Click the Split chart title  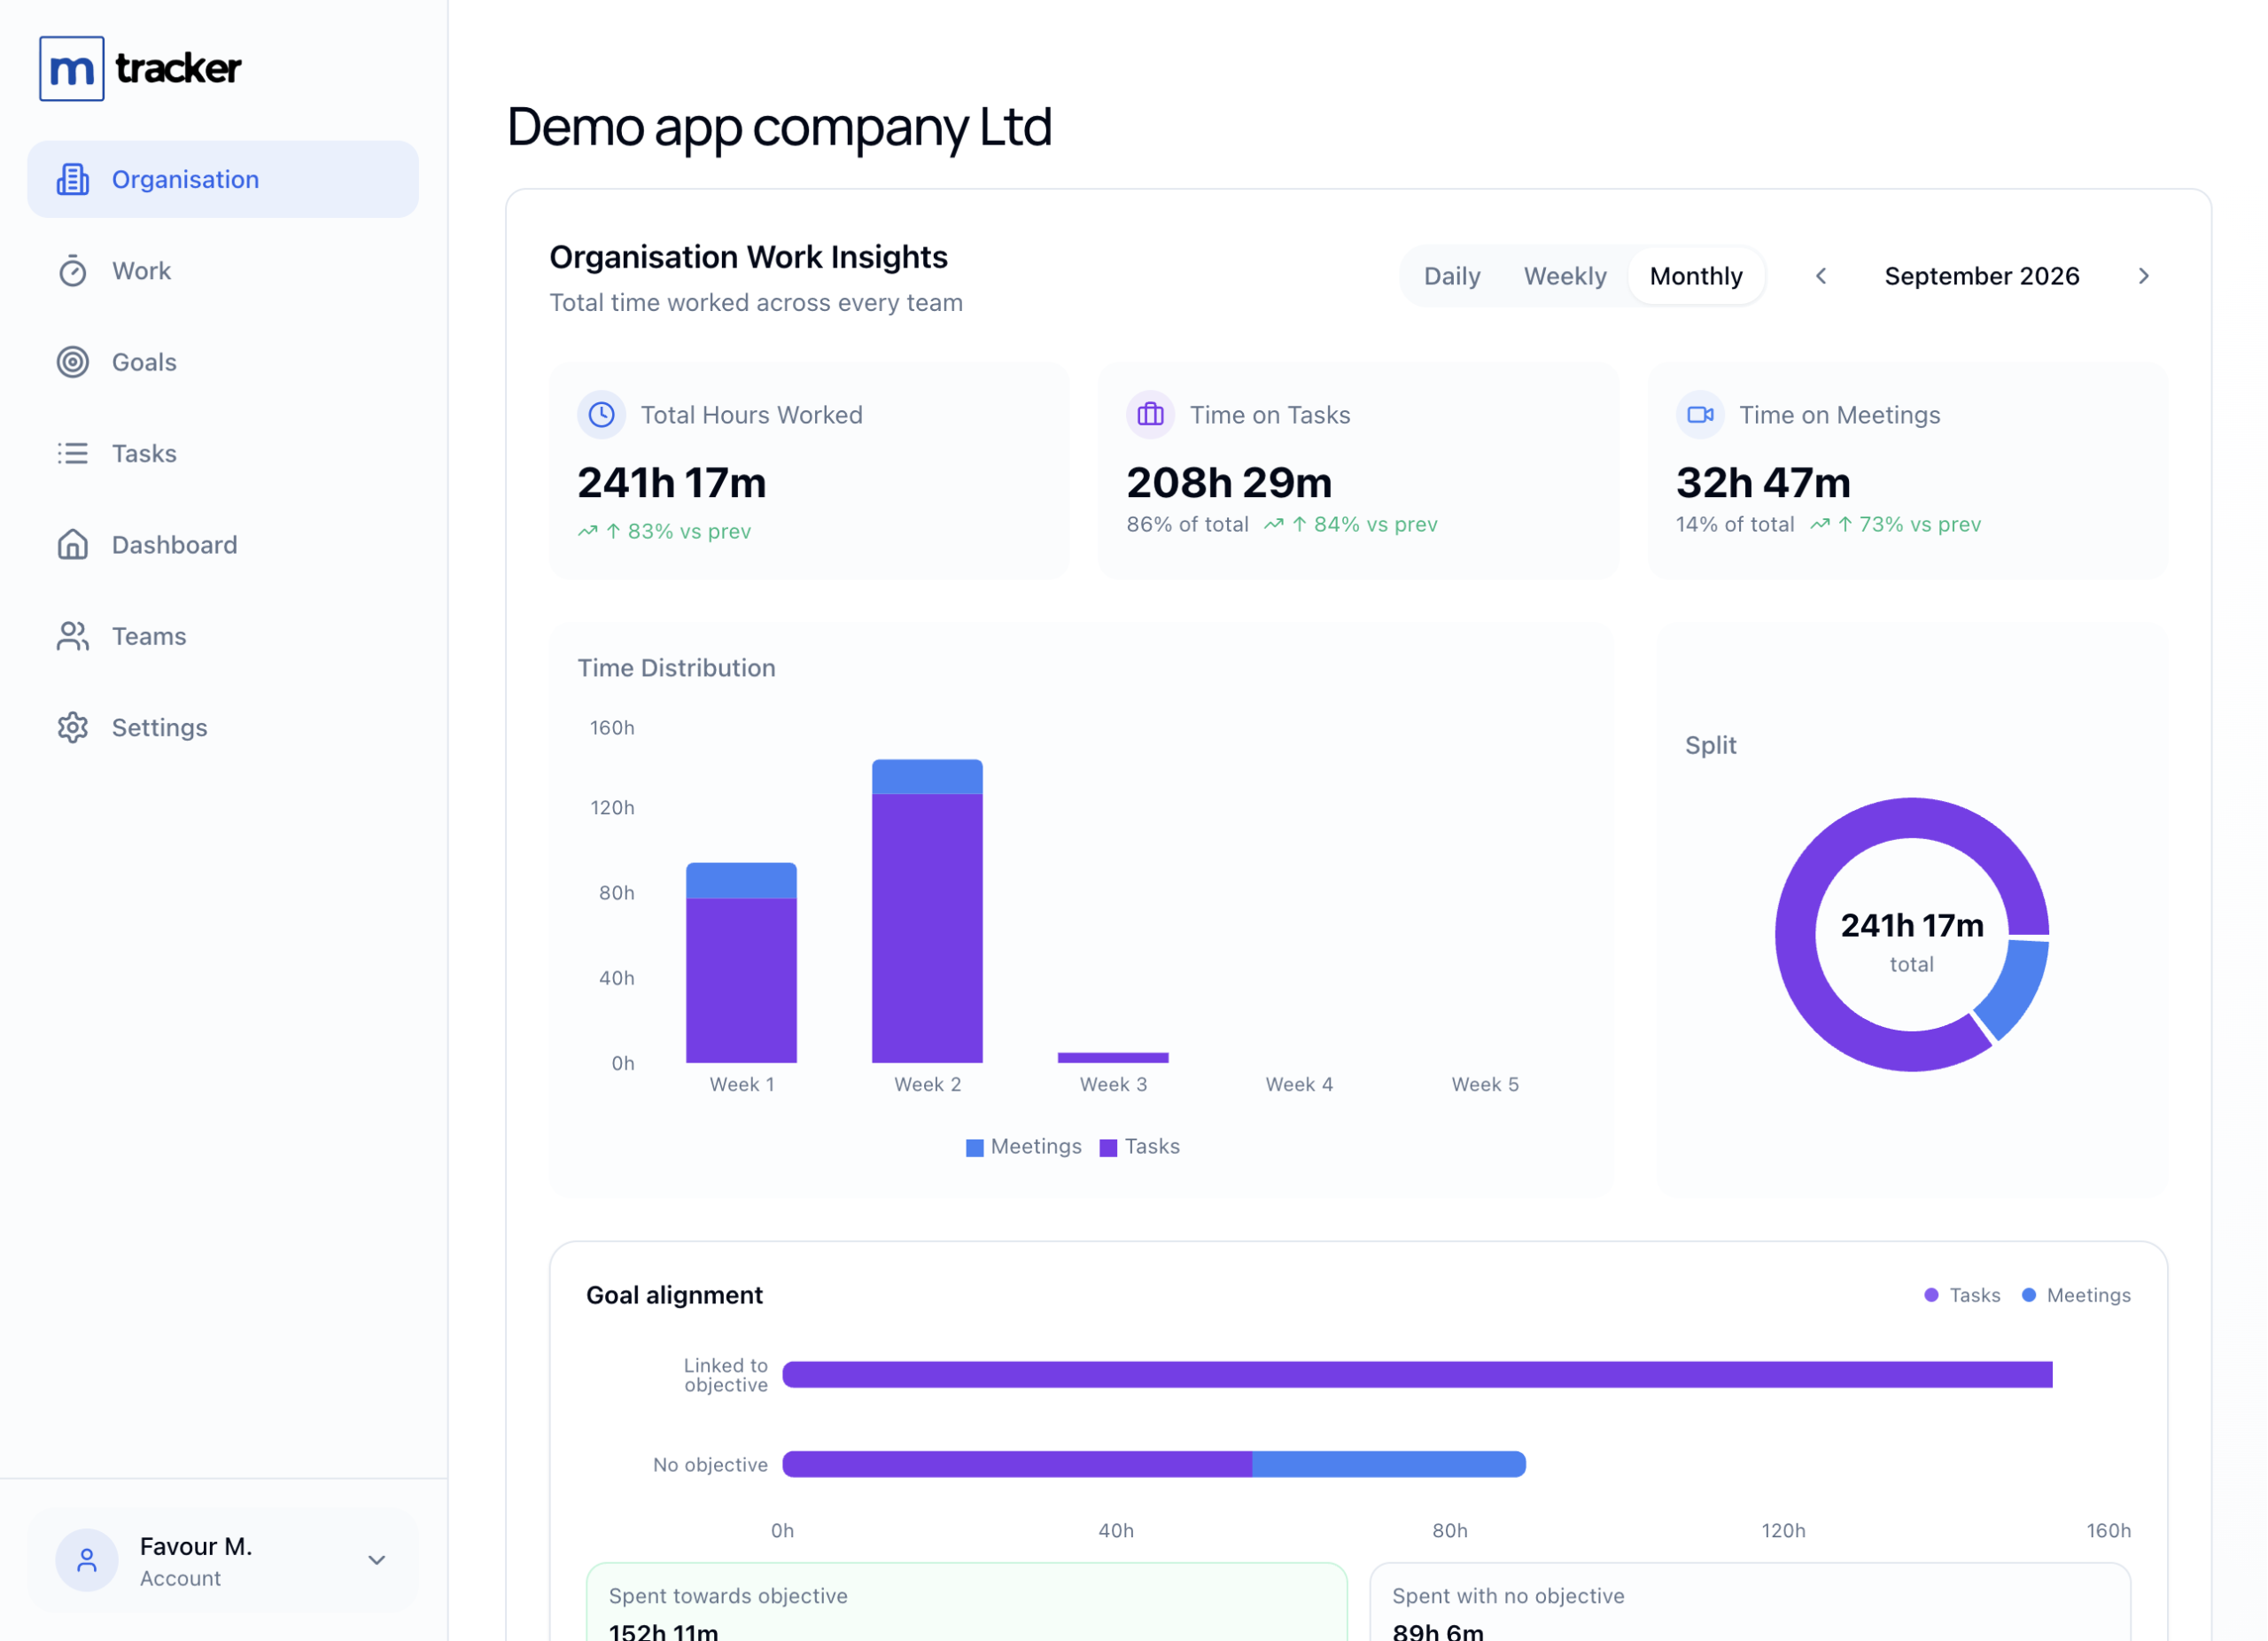point(1710,745)
